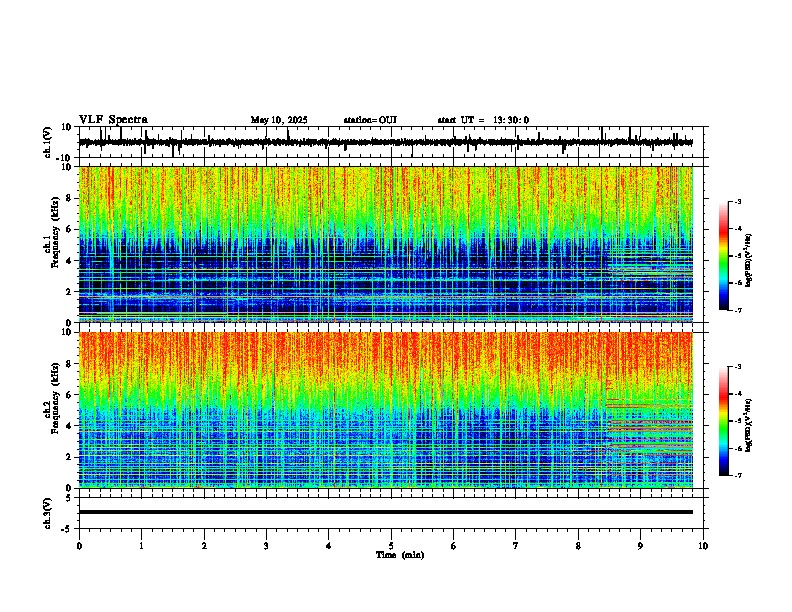This screenshot has width=792, height=612.
Task: Click tick label "5" on the Time axis
Action: 391,546
